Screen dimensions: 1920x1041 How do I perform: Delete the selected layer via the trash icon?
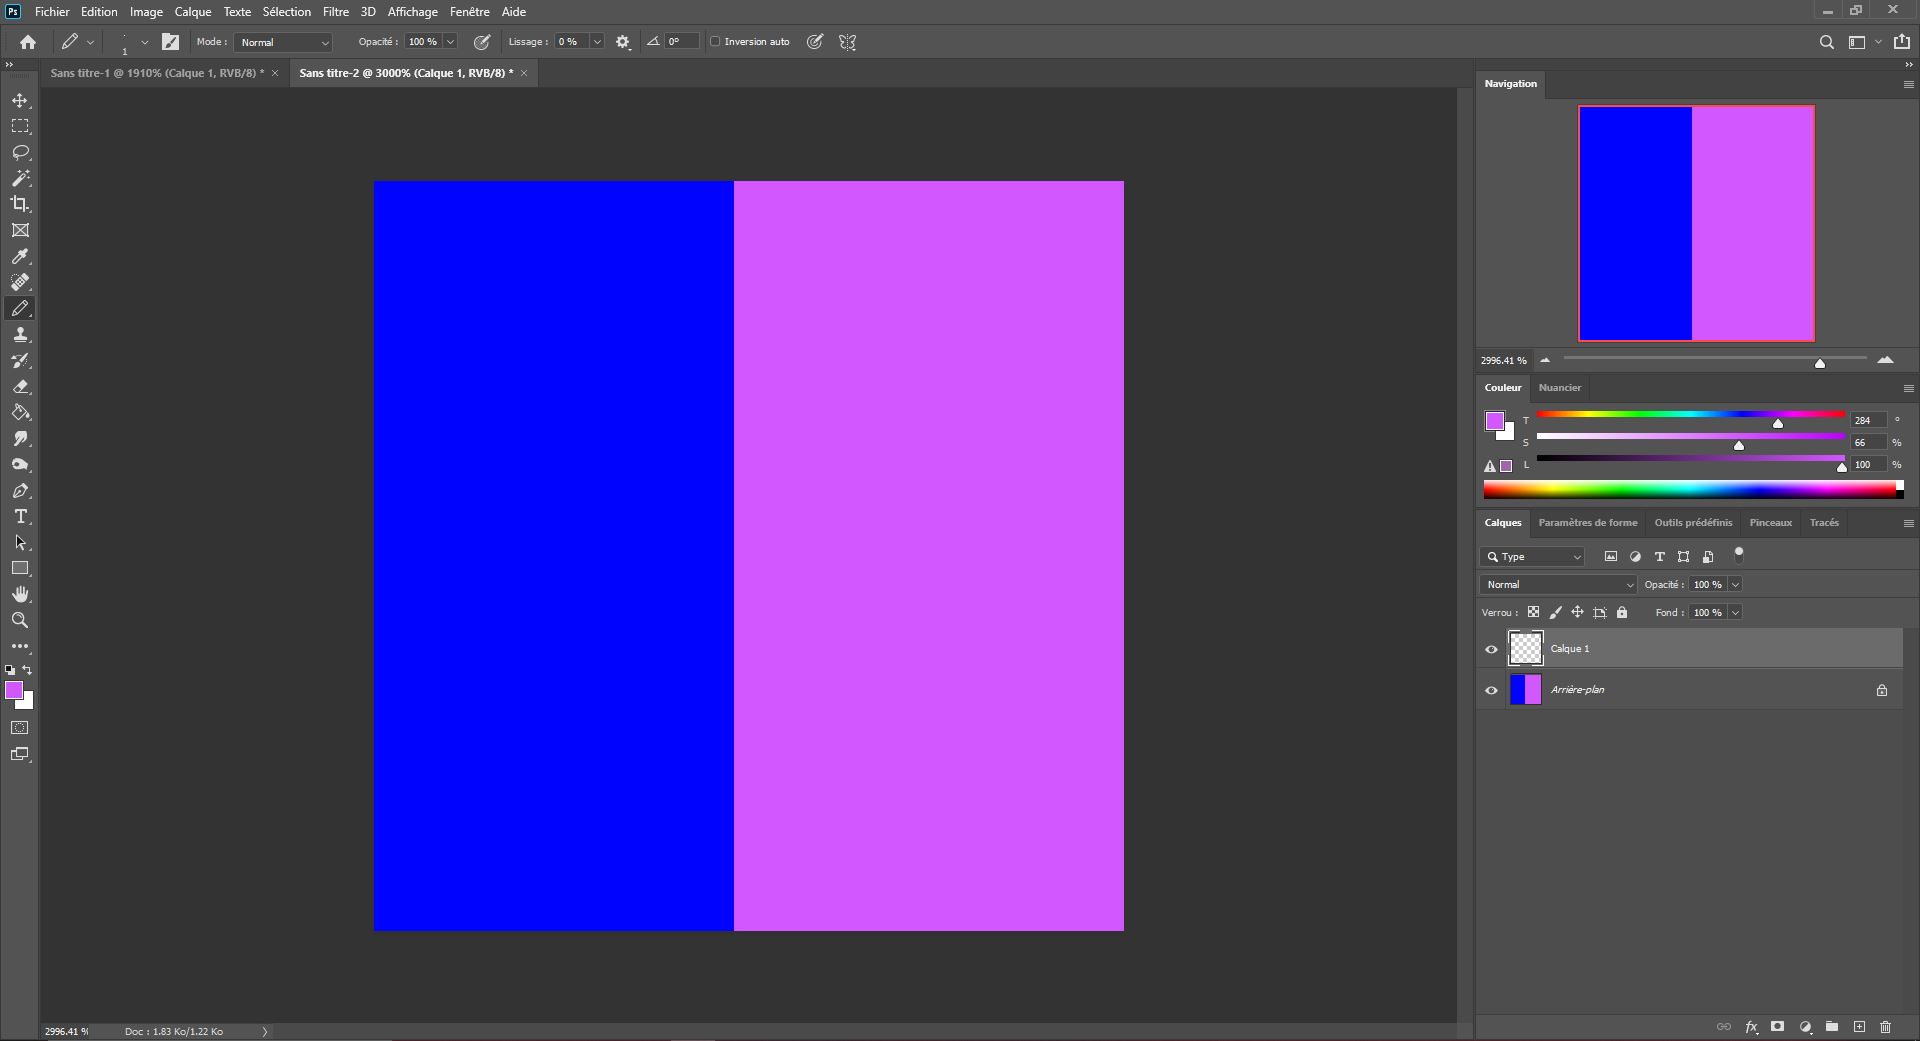coord(1886,1027)
